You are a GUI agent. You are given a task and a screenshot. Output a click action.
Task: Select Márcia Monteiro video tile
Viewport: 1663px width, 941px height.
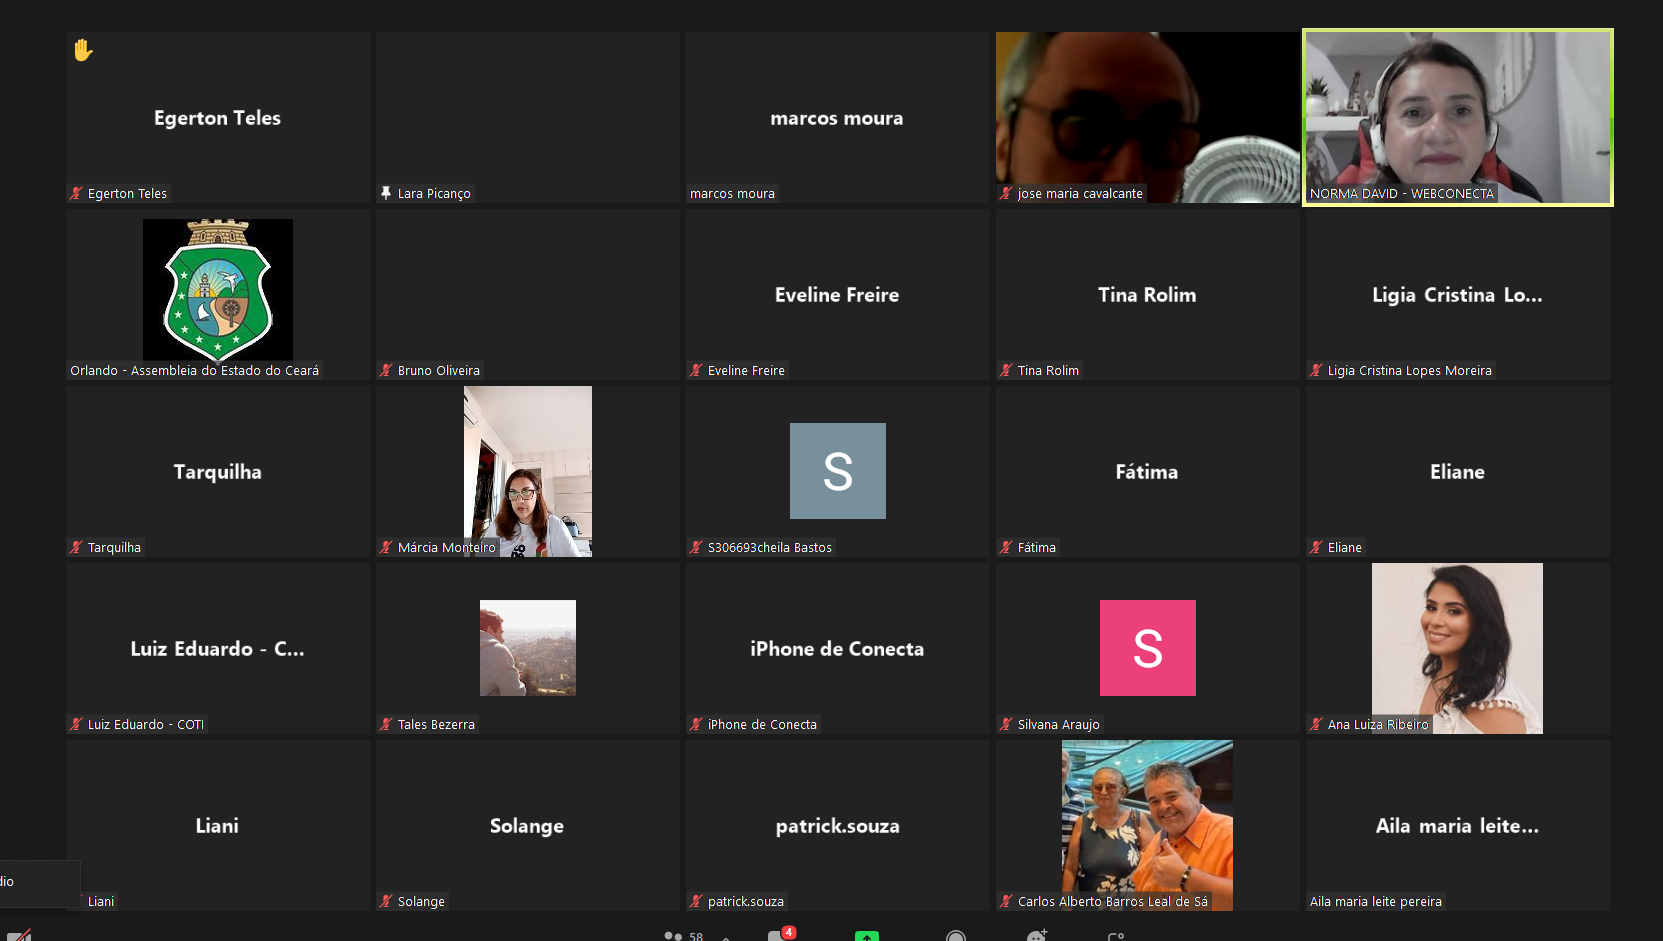tap(527, 471)
